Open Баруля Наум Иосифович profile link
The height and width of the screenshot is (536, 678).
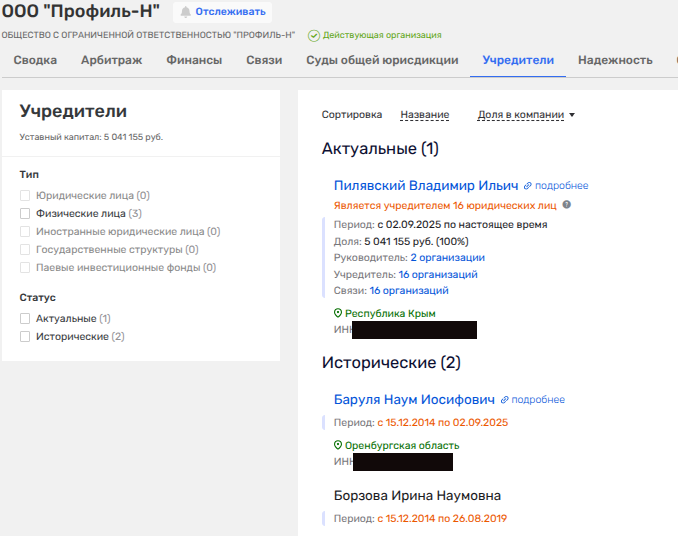click(x=414, y=400)
